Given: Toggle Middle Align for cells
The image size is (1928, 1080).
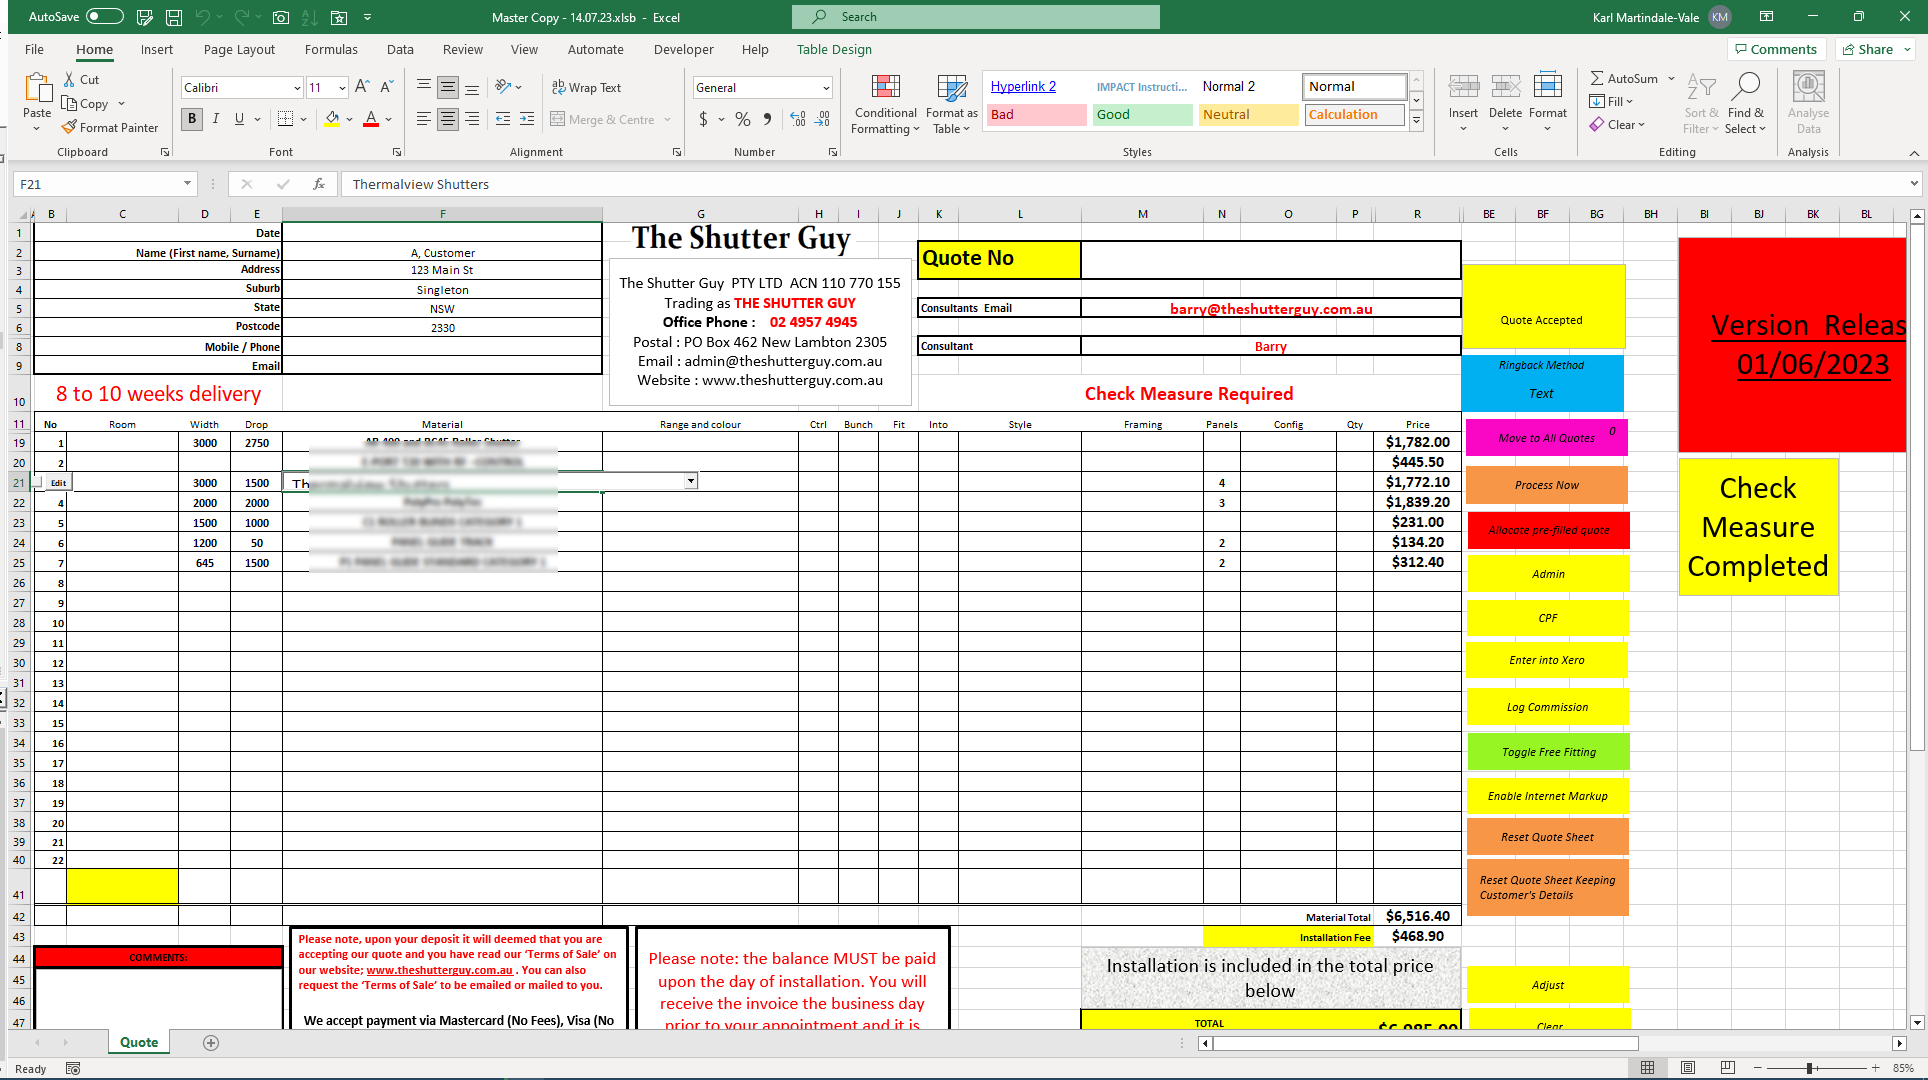Looking at the screenshot, I should (448, 88).
